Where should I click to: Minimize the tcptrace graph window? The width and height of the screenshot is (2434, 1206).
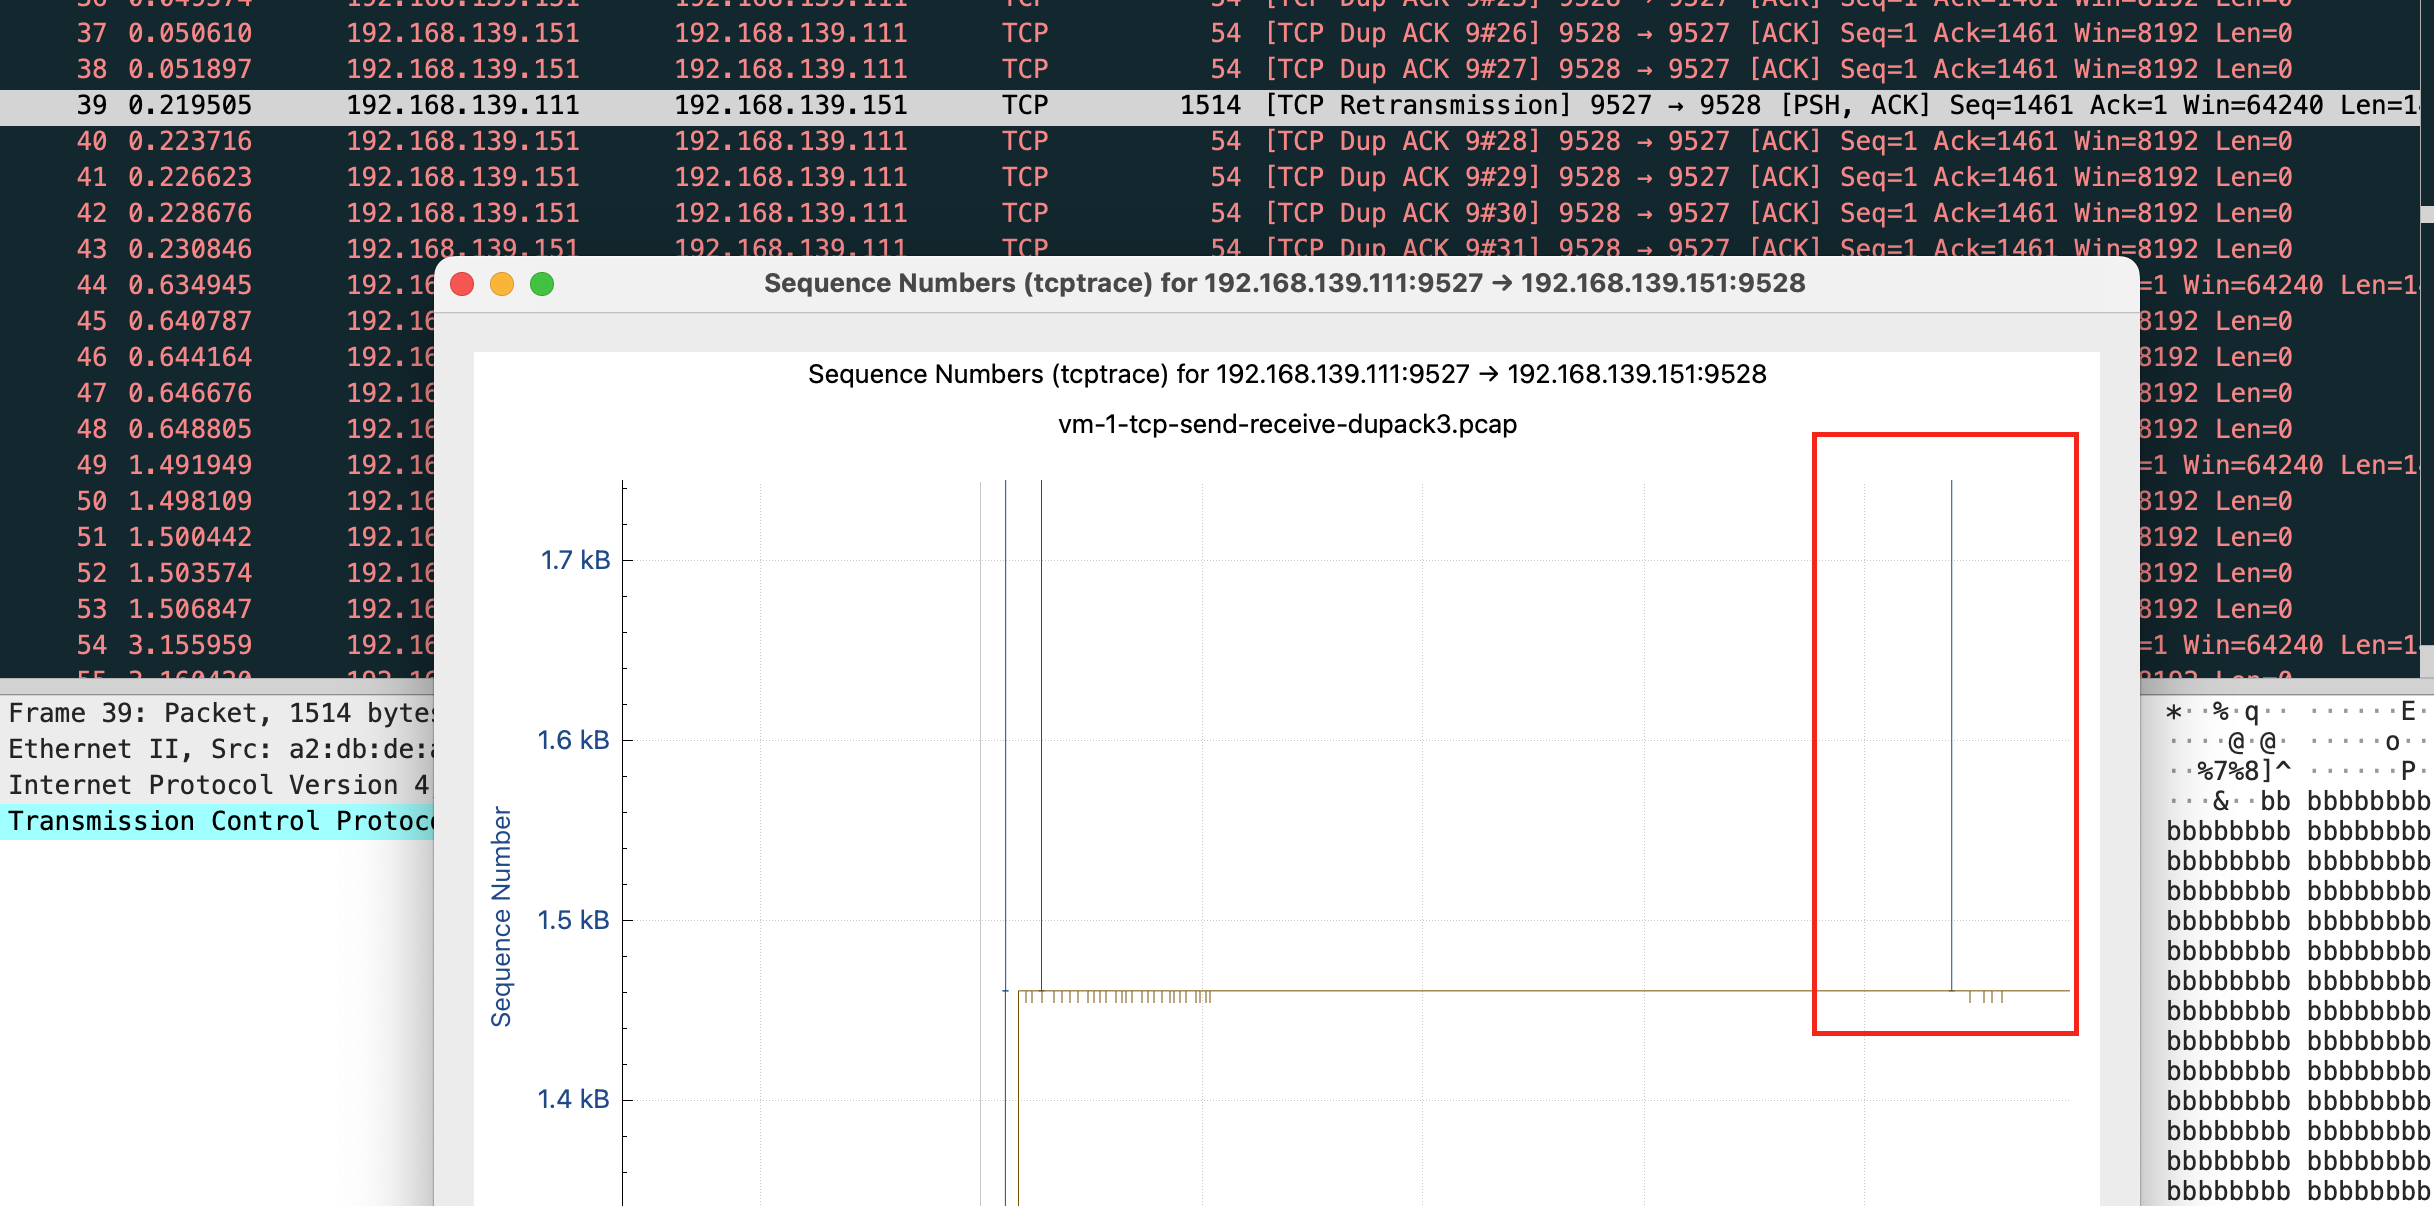(x=502, y=284)
